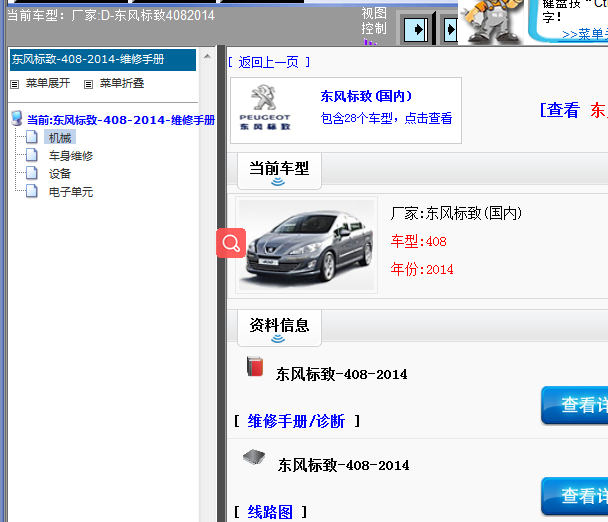This screenshot has height=522, width=608.
Task: Click [查看 link at right
Action: (560, 110)
